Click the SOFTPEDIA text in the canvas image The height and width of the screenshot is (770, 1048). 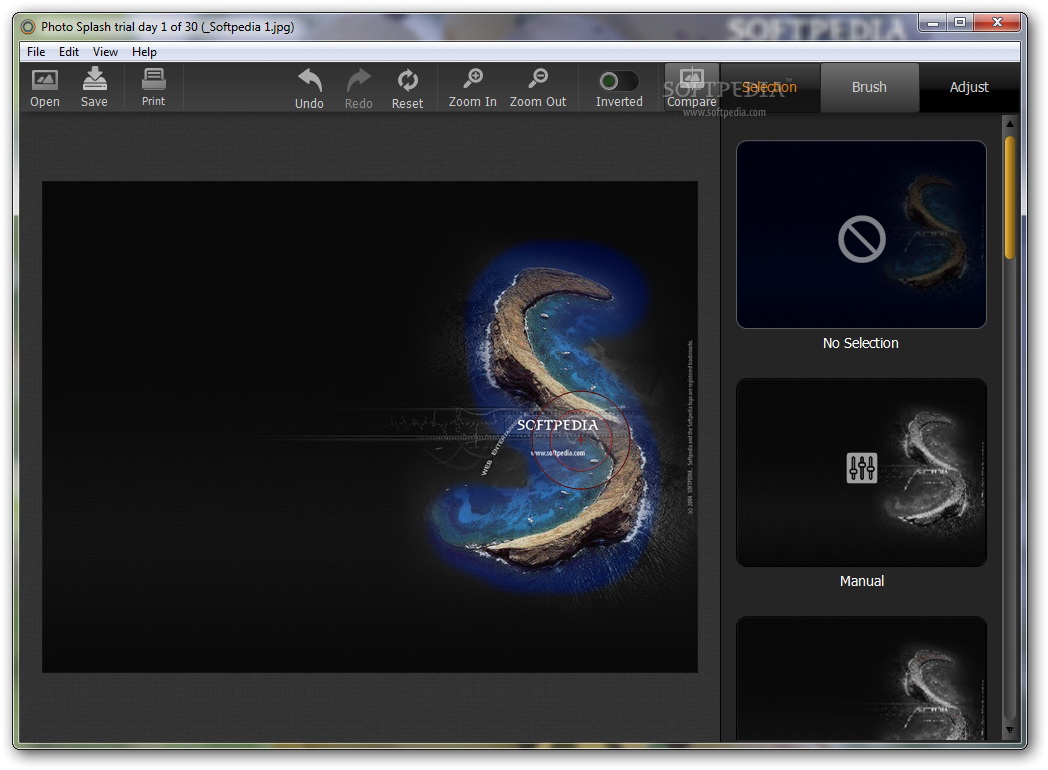tap(557, 425)
